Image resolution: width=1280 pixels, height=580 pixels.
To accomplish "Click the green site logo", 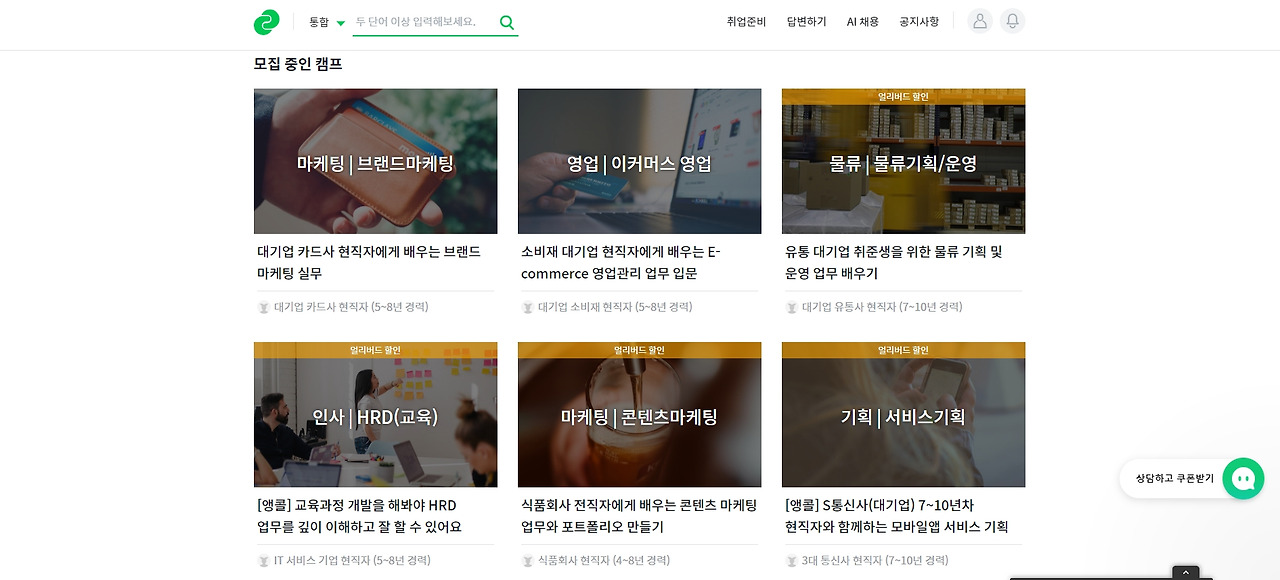I will pyautogui.click(x=267, y=22).
